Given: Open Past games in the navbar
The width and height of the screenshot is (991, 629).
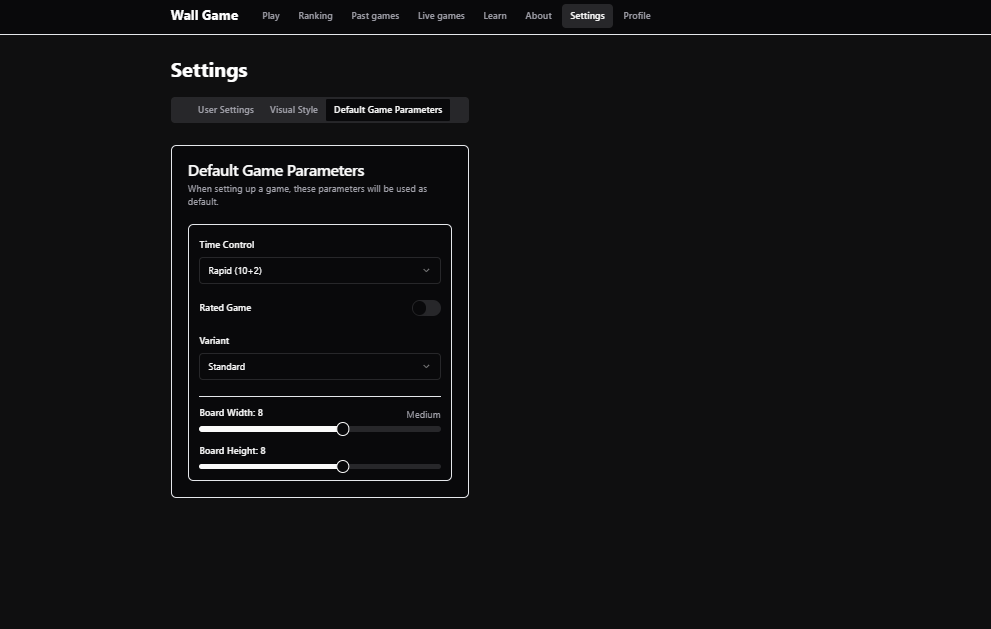Looking at the screenshot, I should coord(375,16).
